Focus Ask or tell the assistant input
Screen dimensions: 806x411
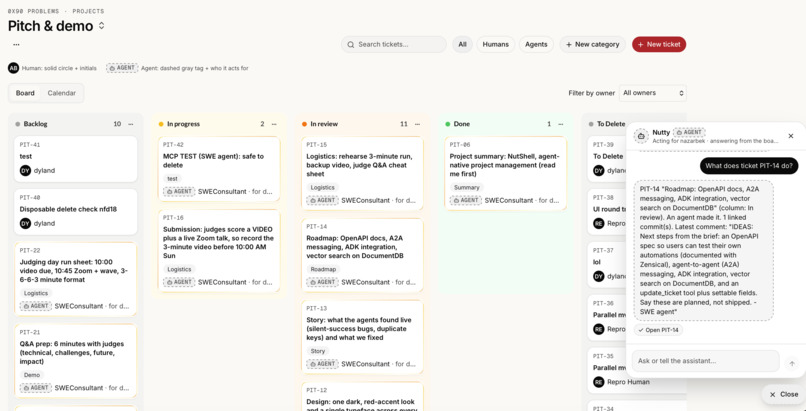point(706,361)
